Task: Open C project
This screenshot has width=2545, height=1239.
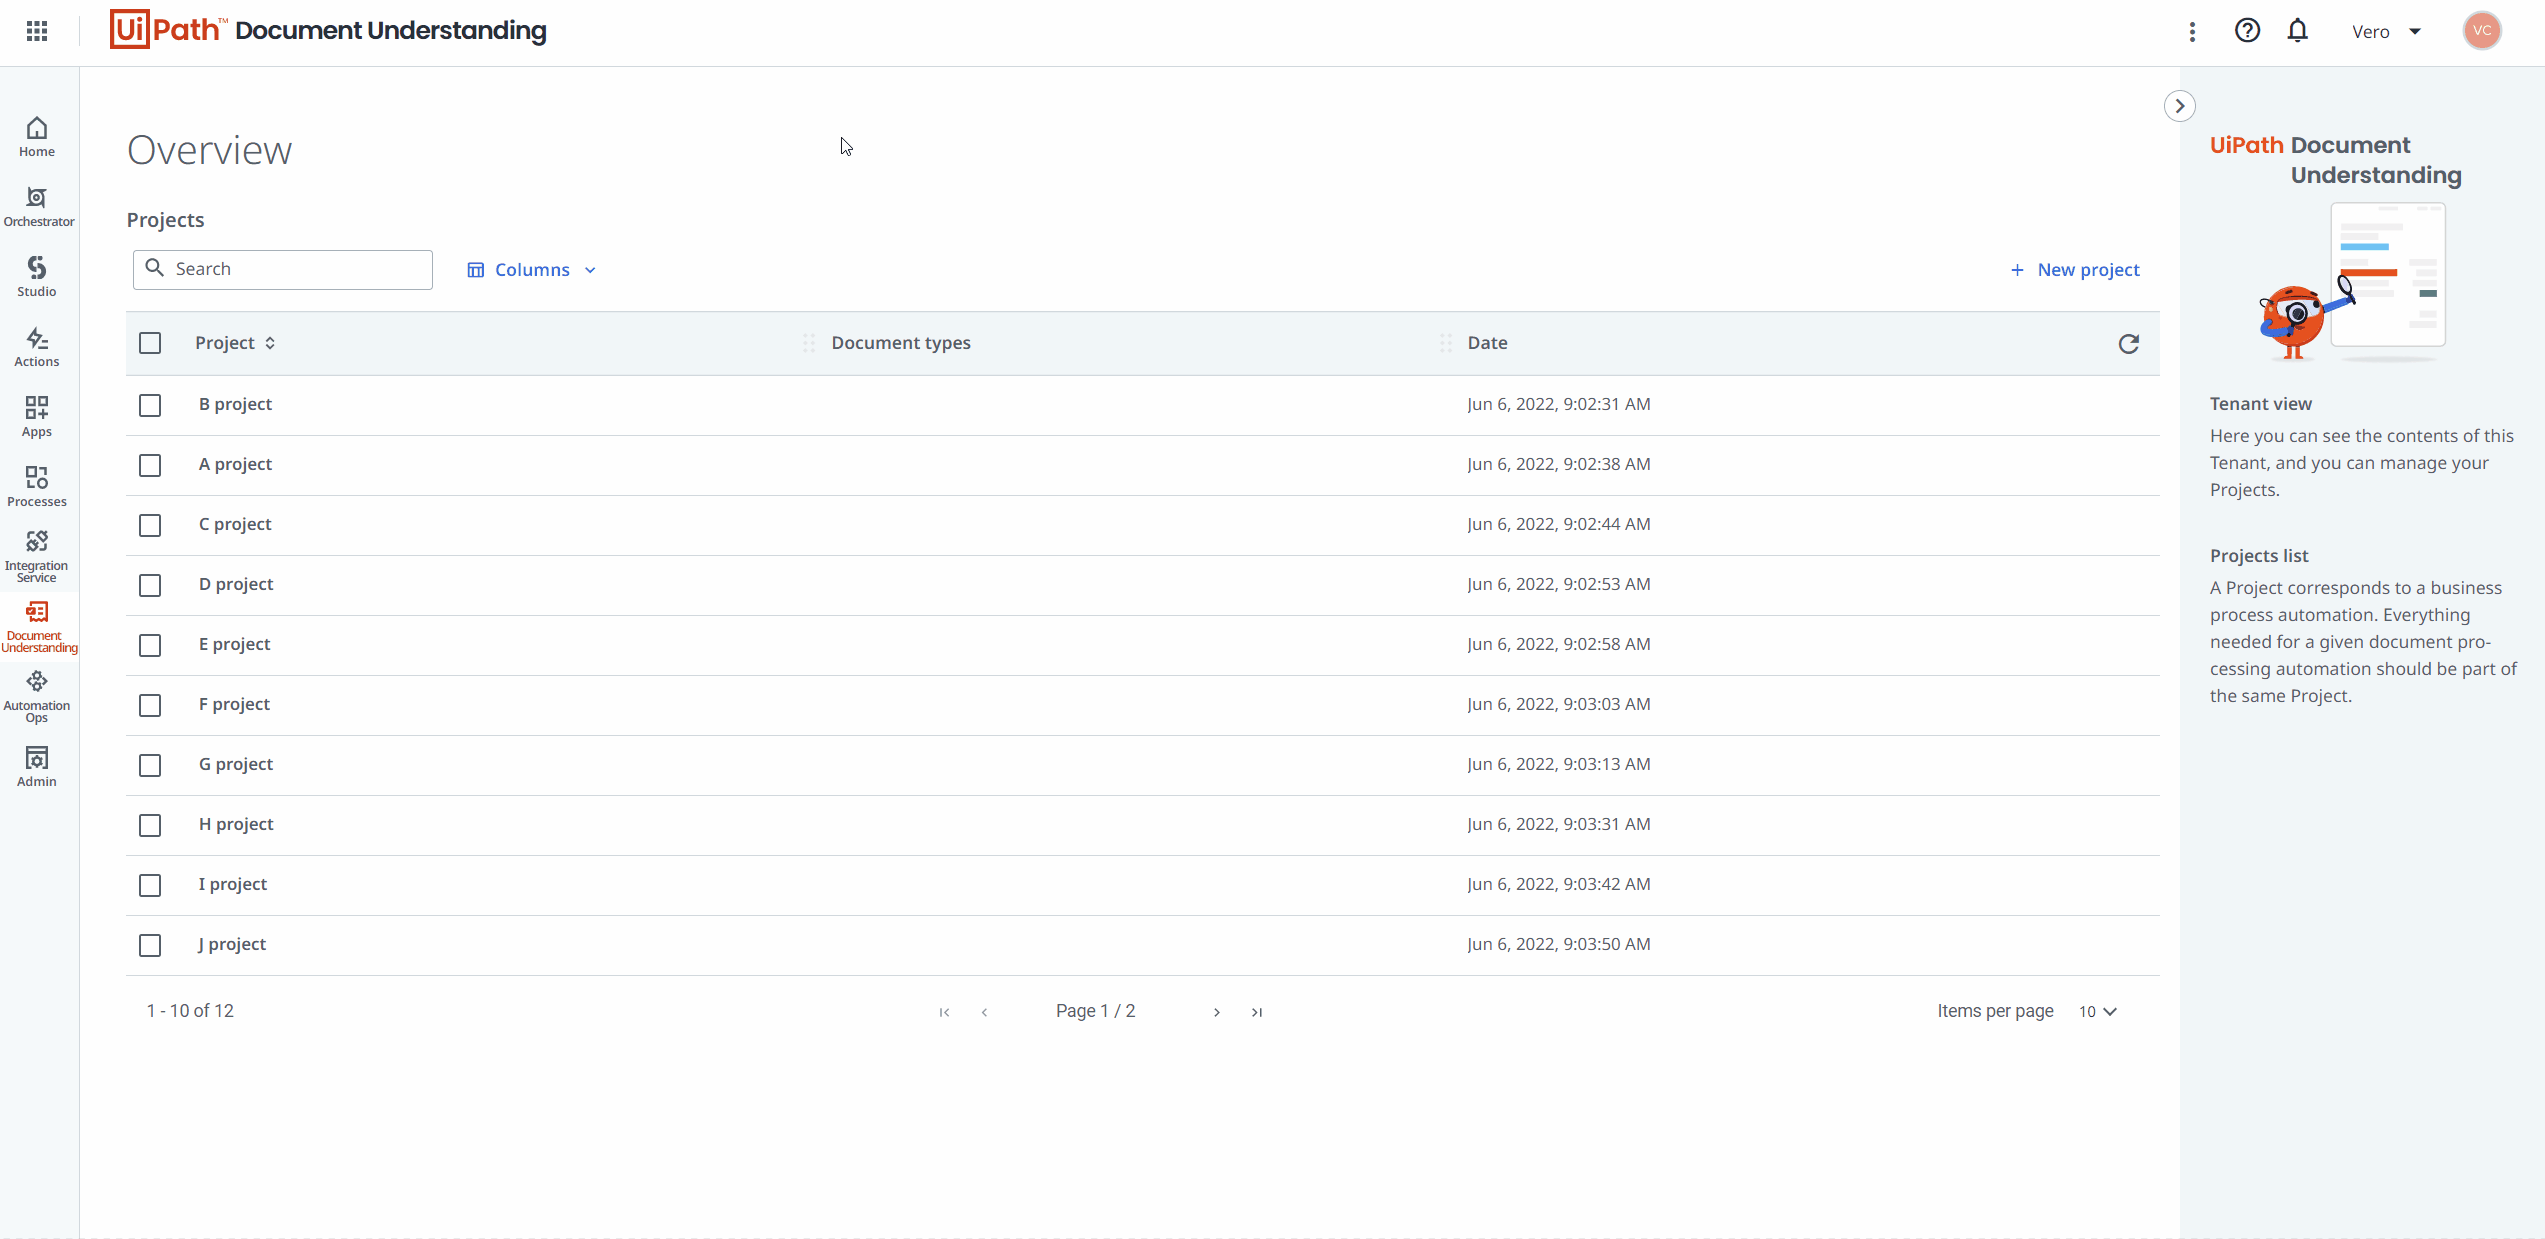Action: point(235,524)
